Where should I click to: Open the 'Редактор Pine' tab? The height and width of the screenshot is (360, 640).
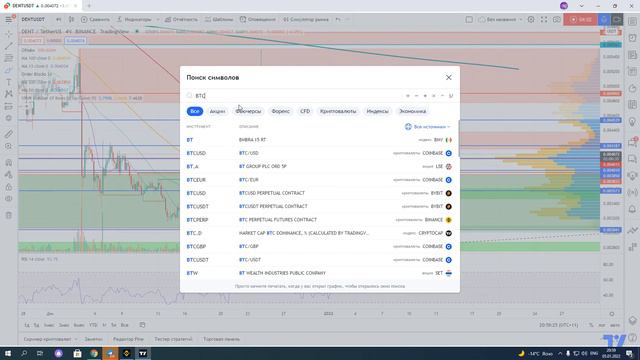click(x=128, y=339)
